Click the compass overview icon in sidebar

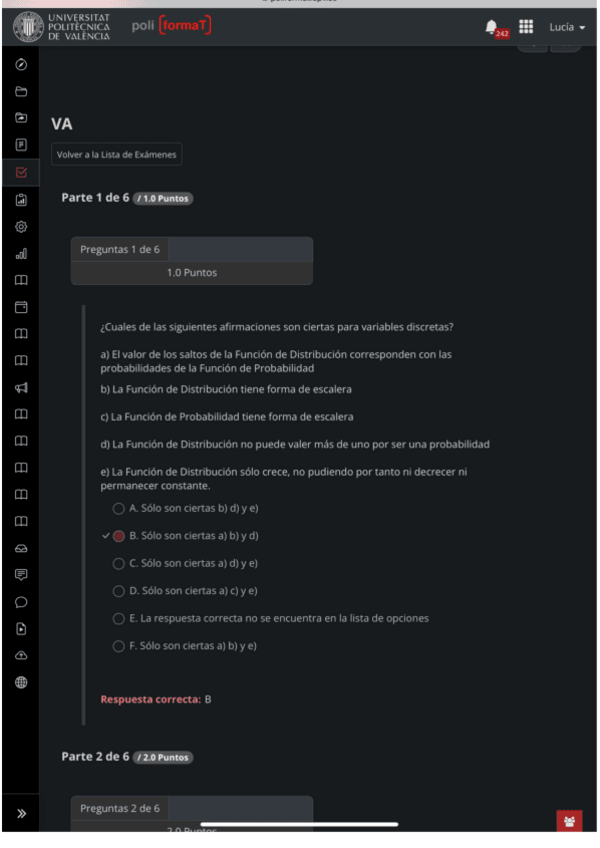click(21, 65)
